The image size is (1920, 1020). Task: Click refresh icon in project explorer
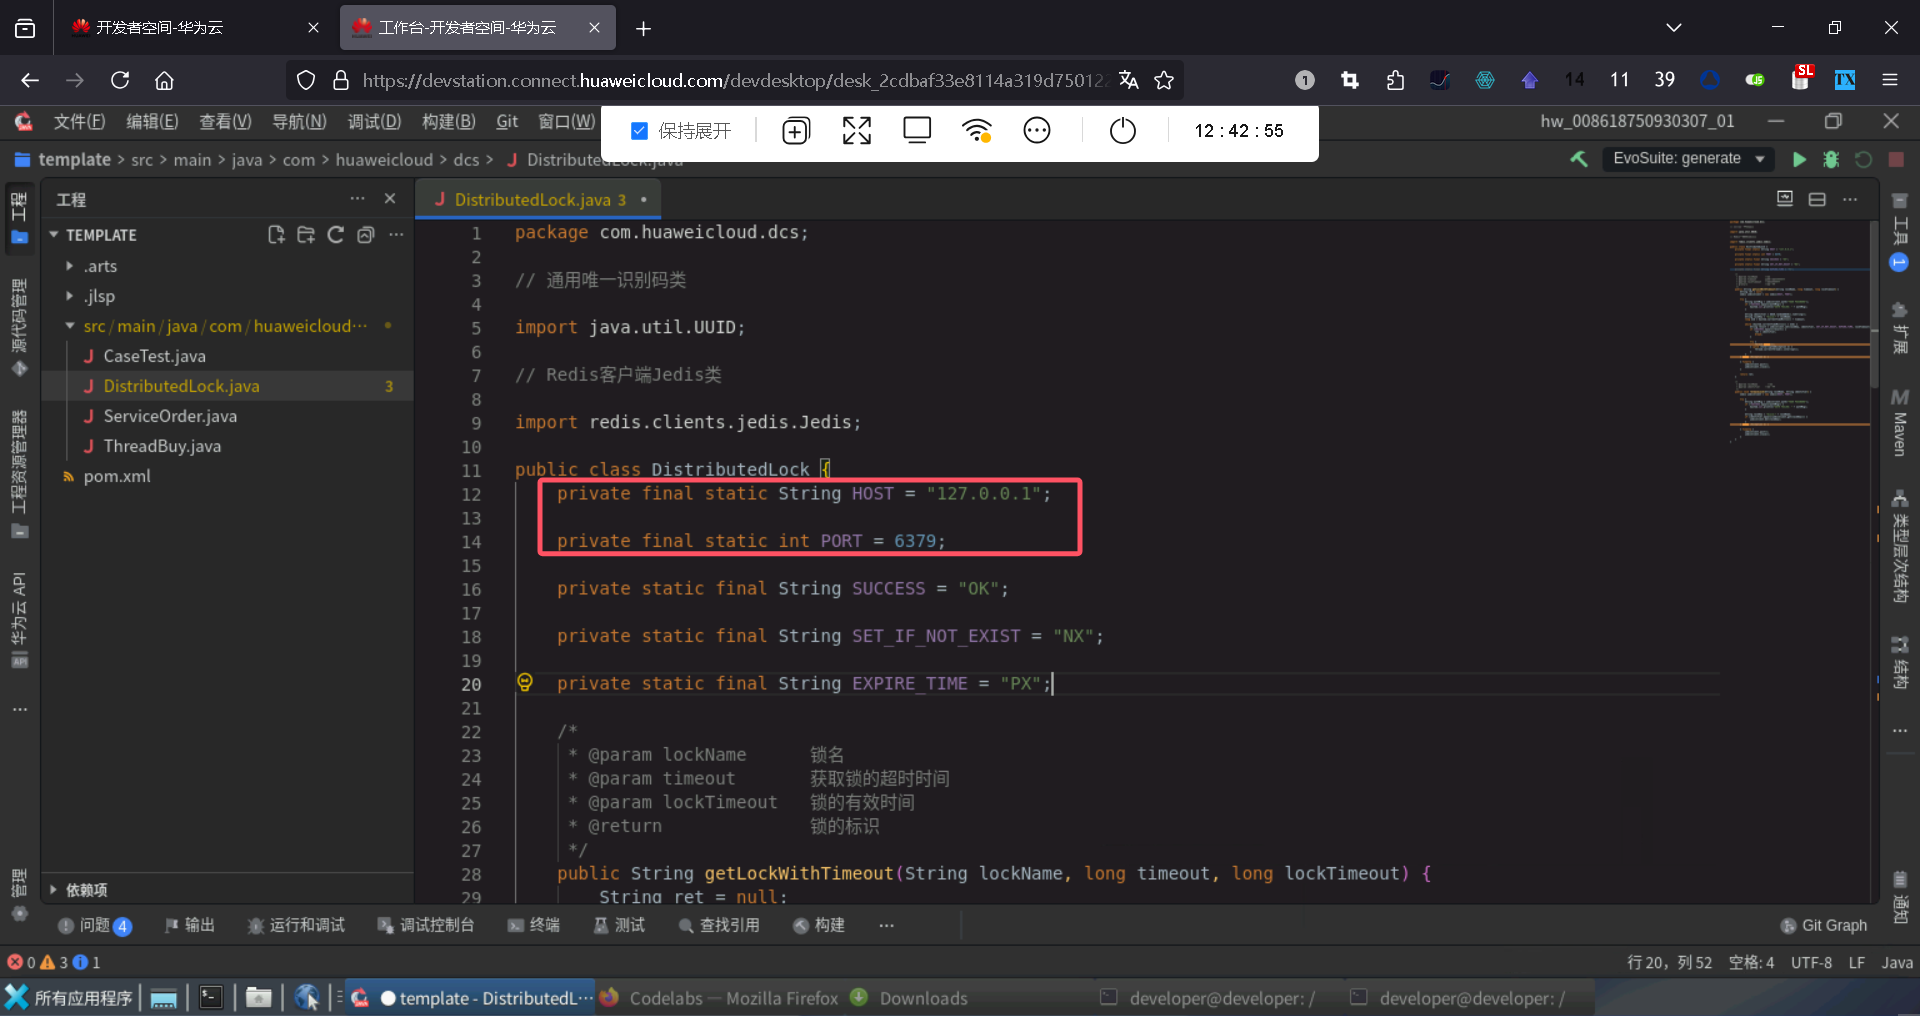click(336, 235)
